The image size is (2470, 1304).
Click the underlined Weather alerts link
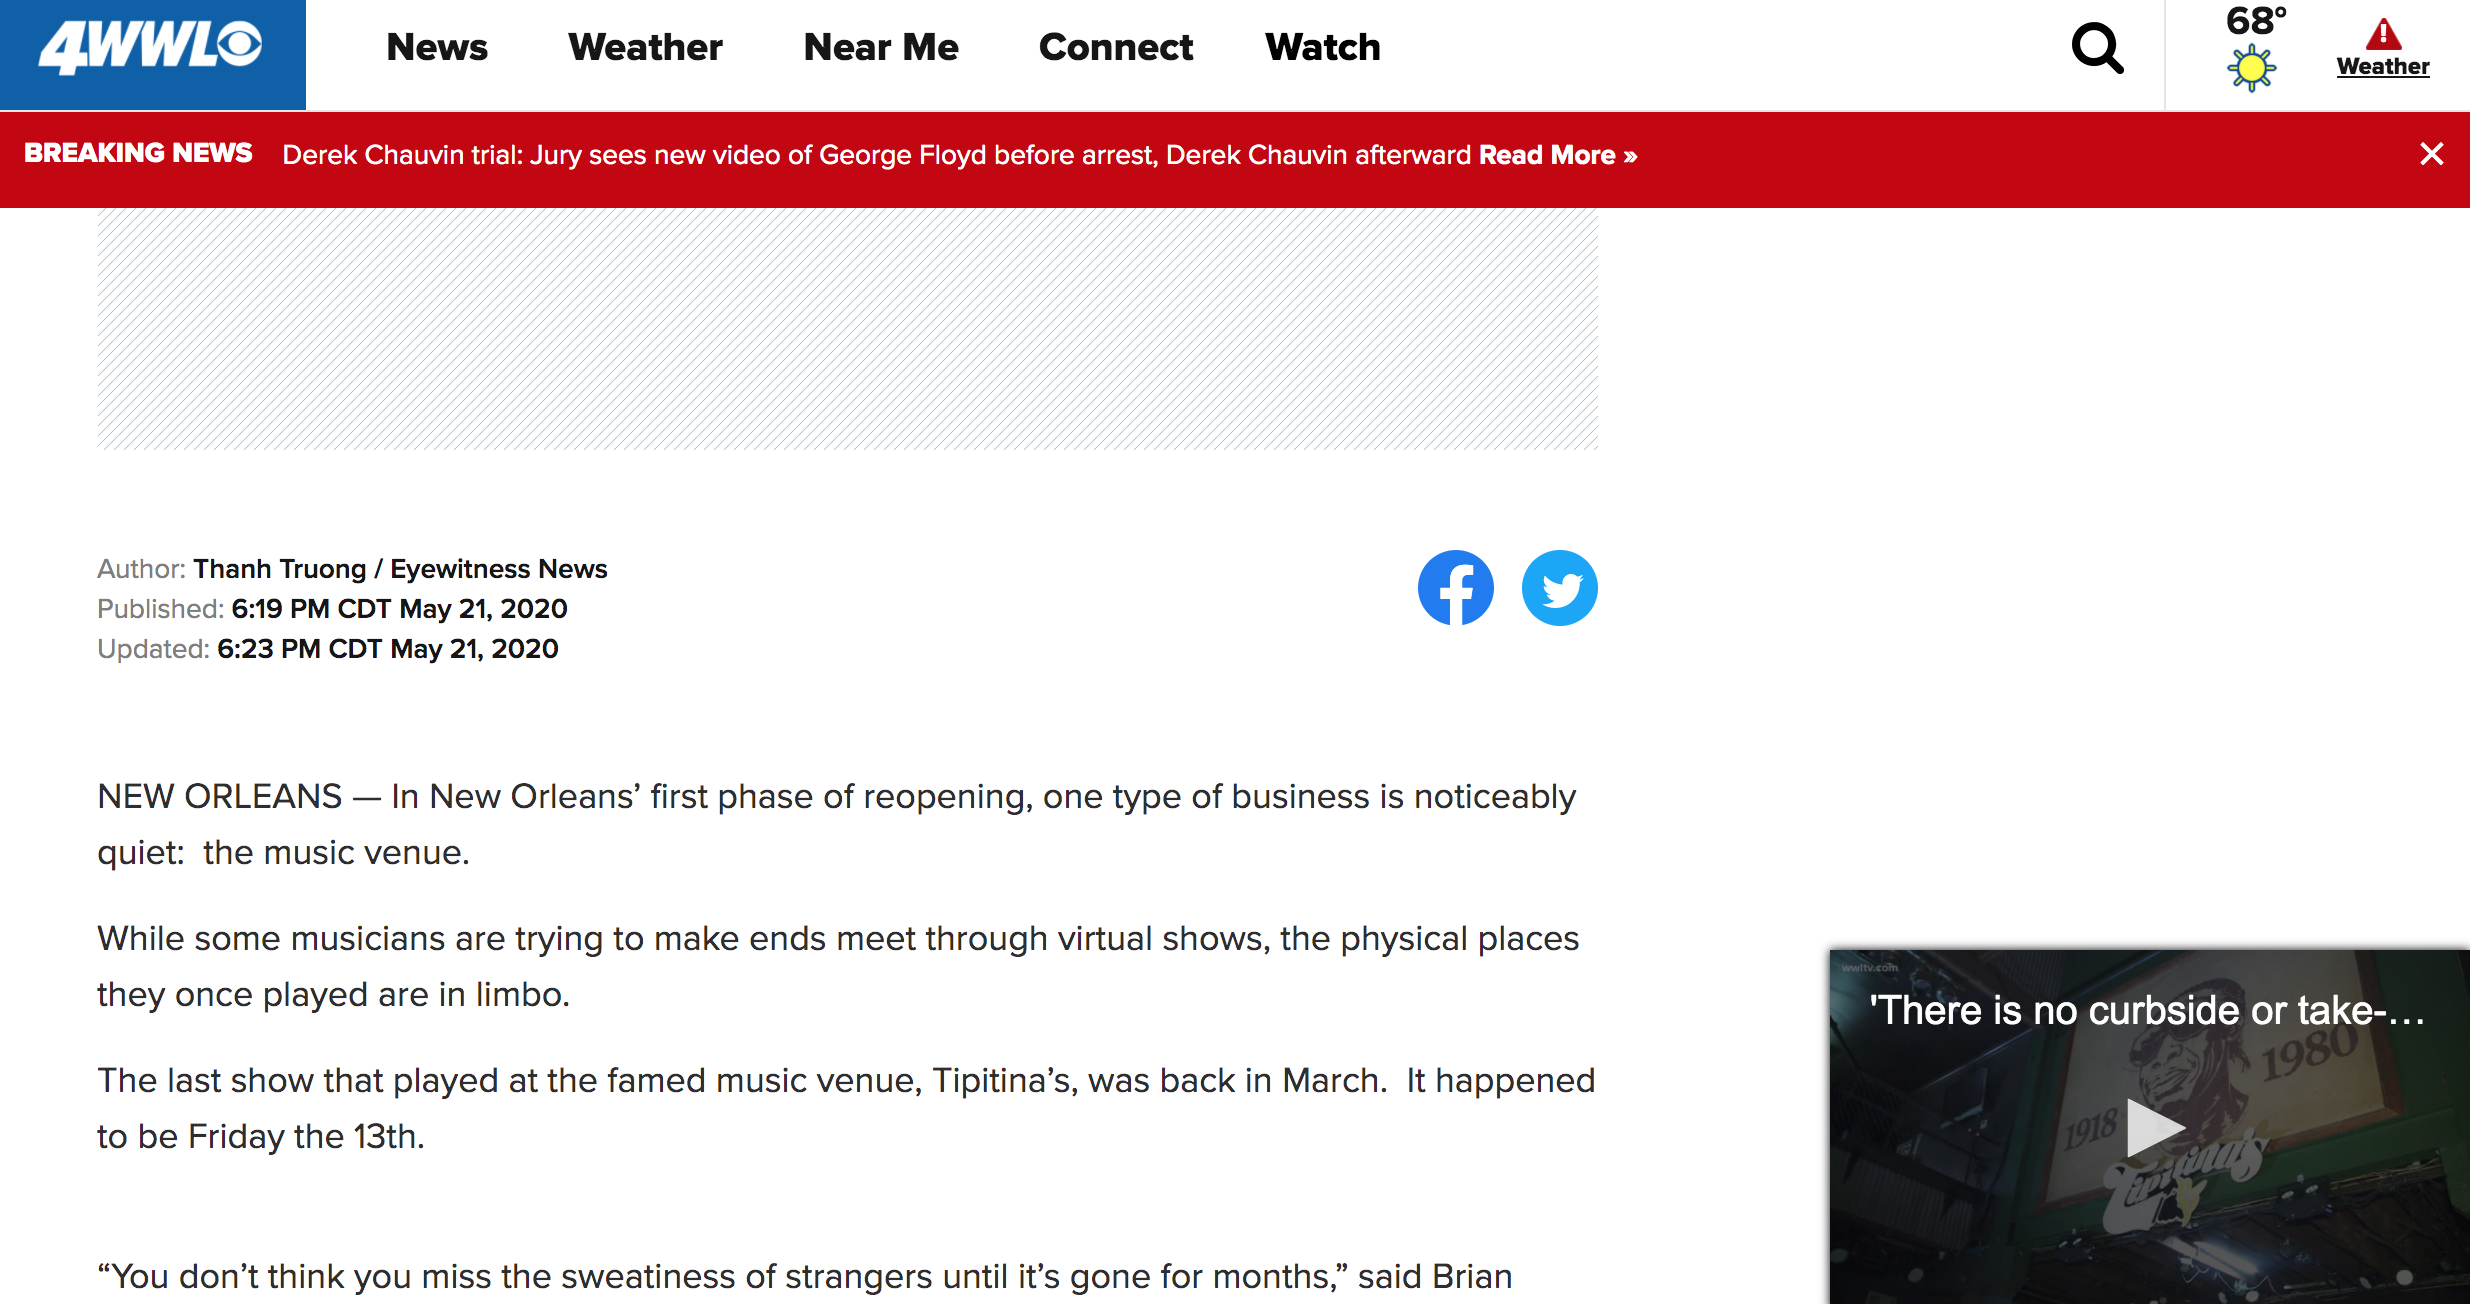[2383, 67]
